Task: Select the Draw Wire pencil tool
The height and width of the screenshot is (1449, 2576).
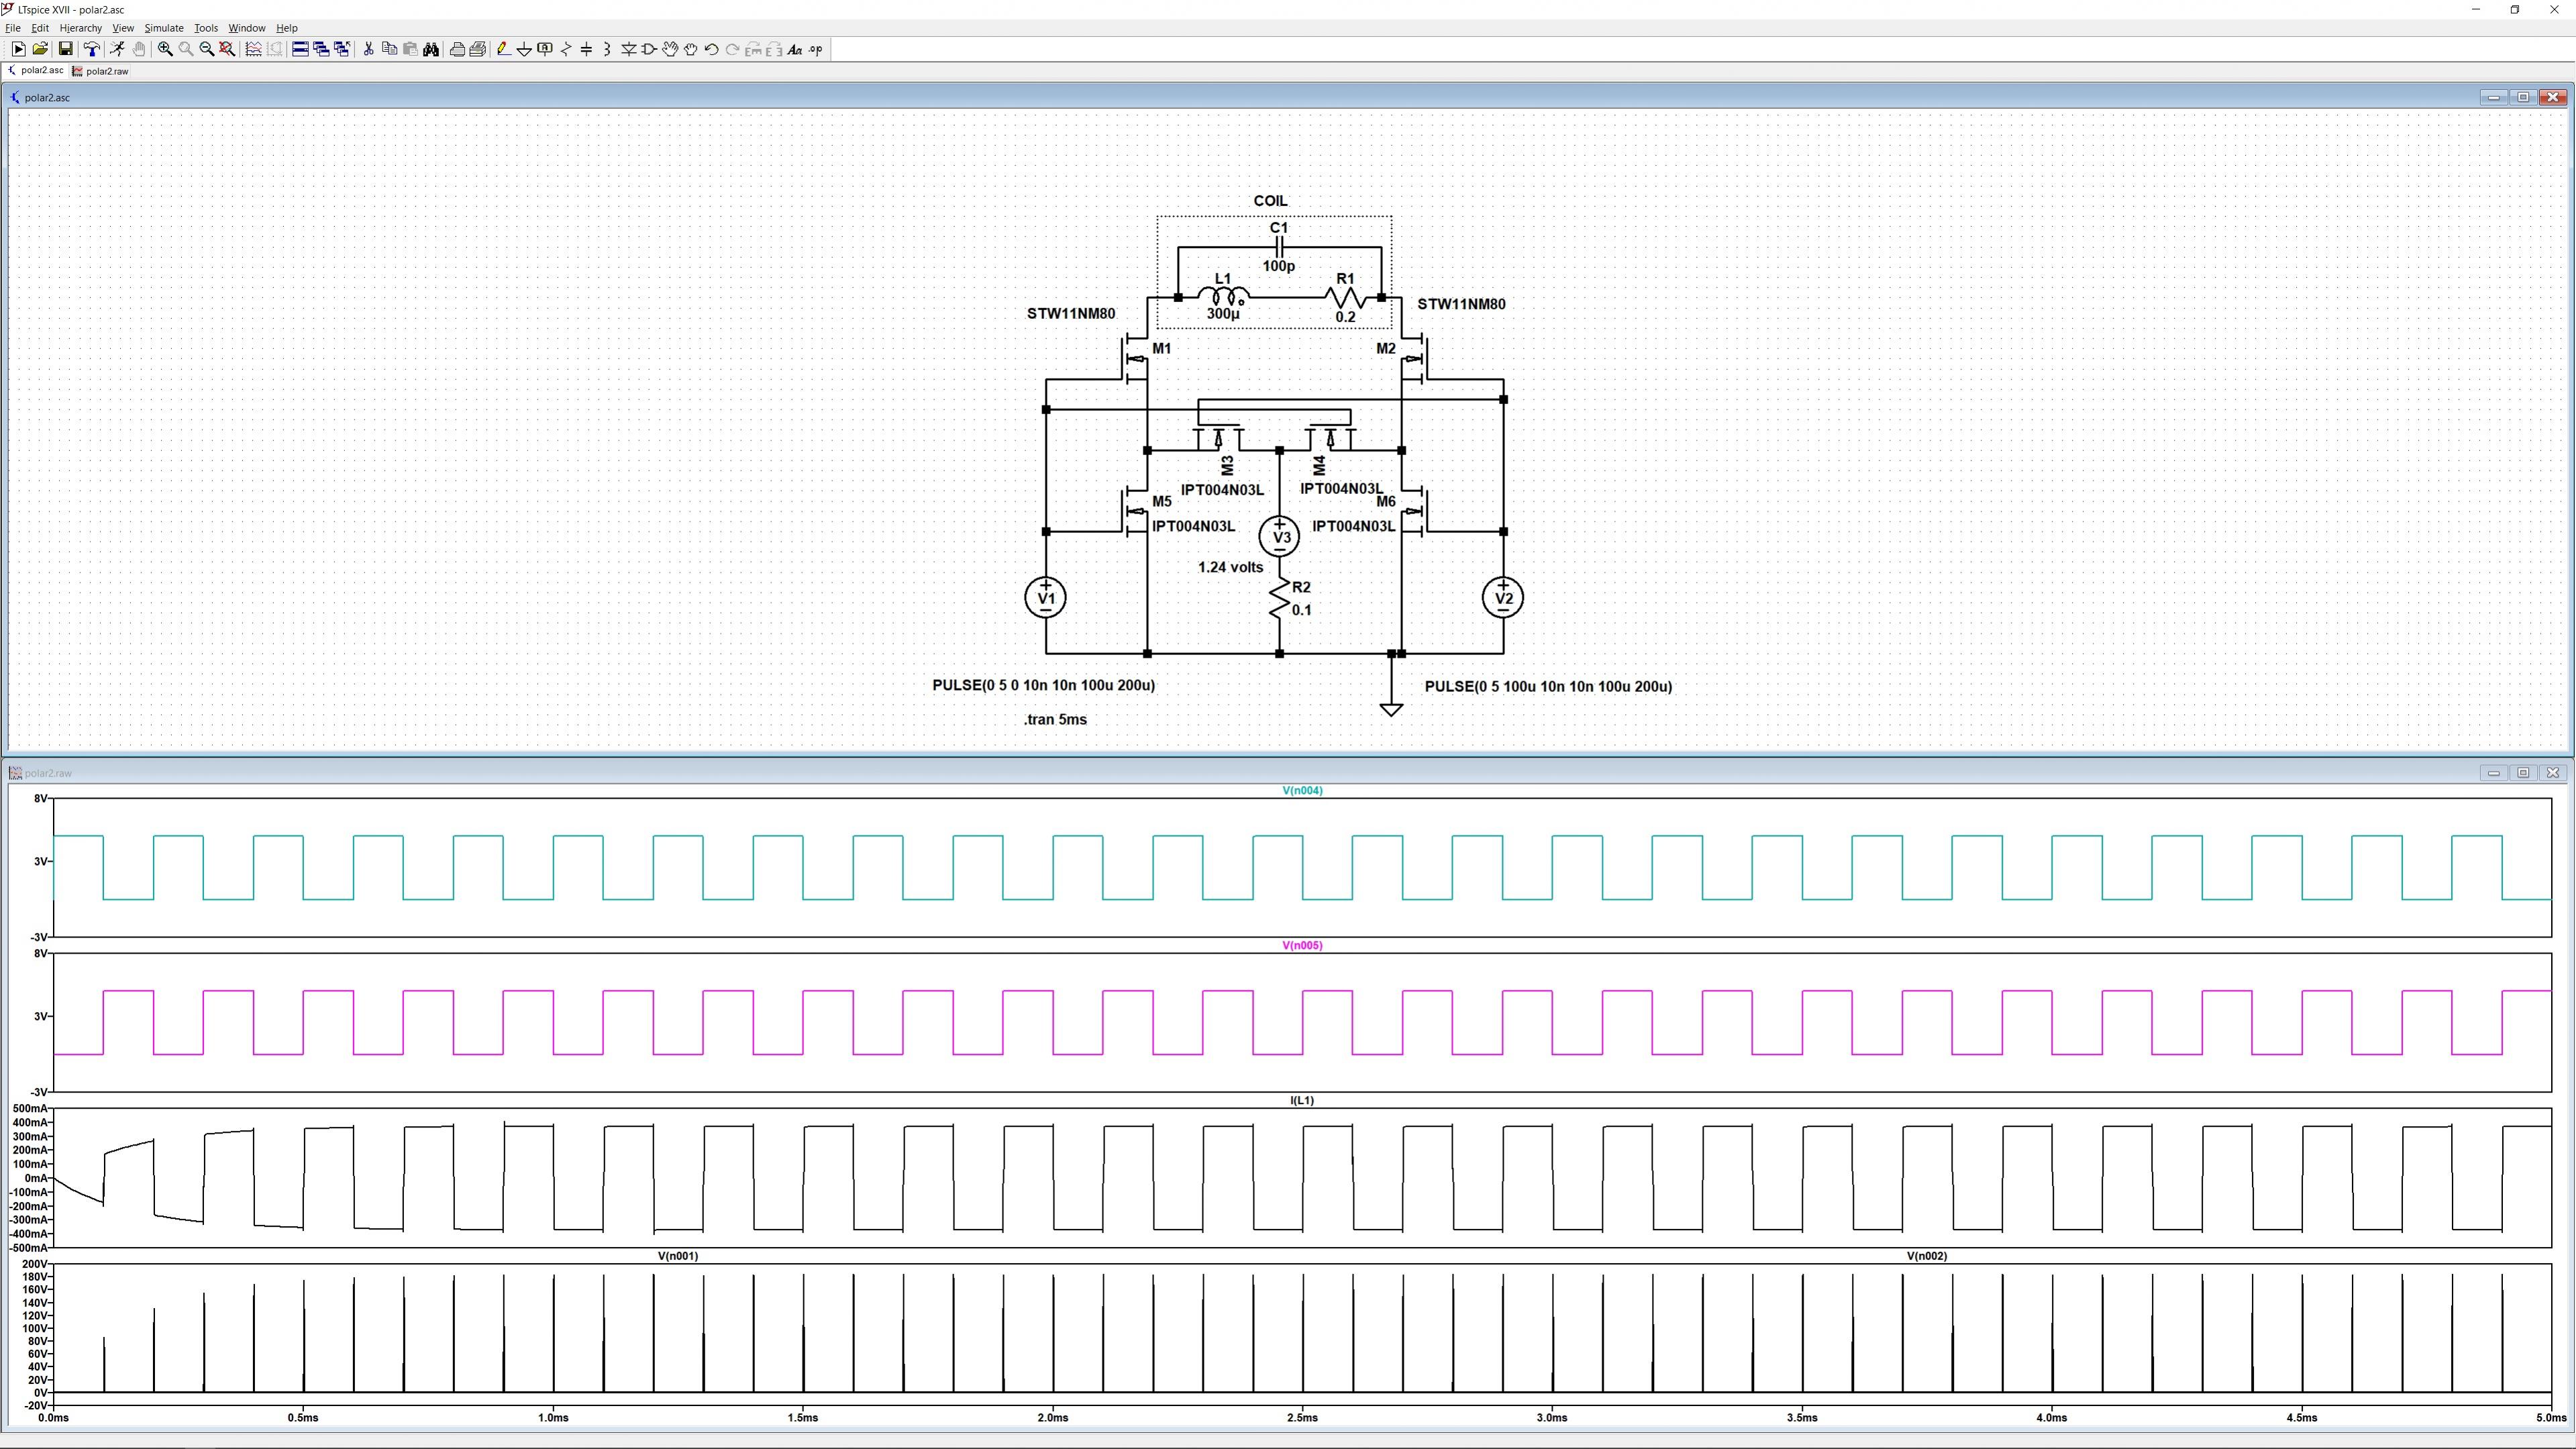Action: click(503, 49)
